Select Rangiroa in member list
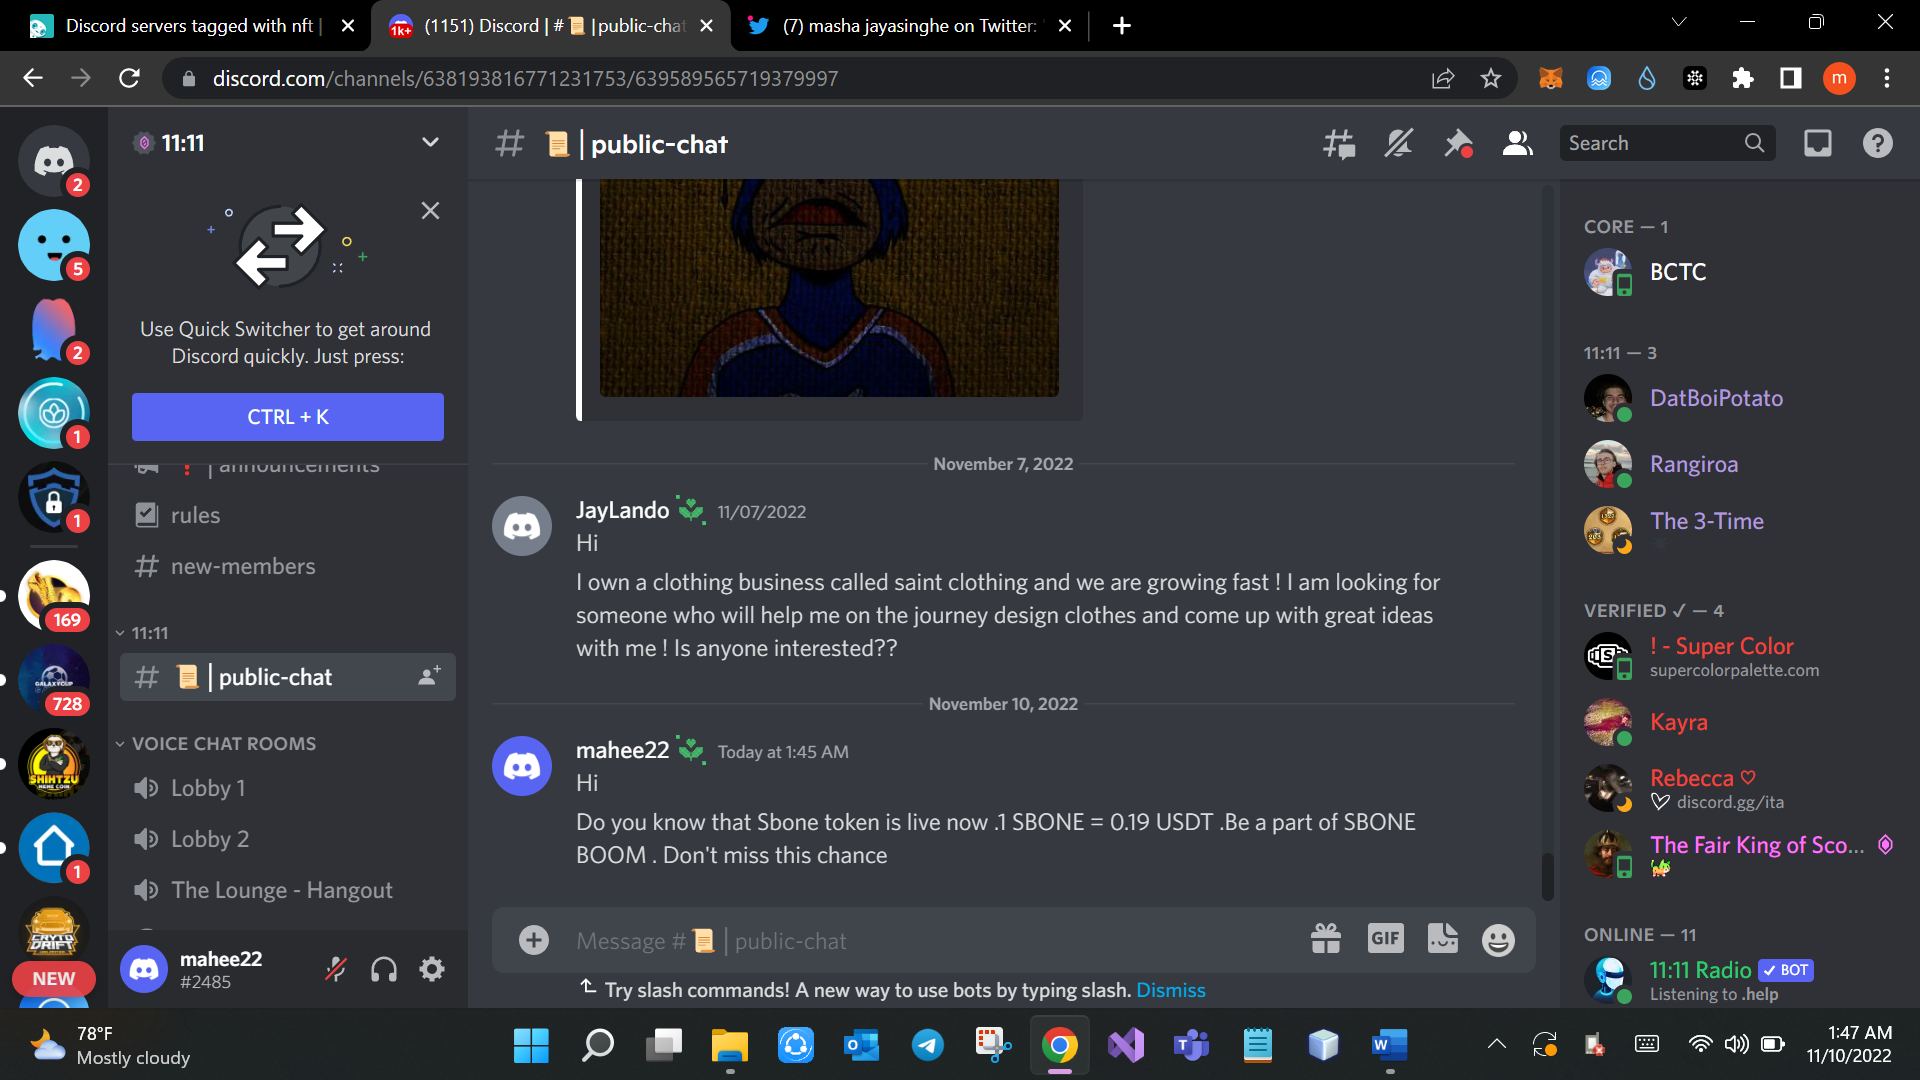The image size is (1920, 1080). (1740, 464)
